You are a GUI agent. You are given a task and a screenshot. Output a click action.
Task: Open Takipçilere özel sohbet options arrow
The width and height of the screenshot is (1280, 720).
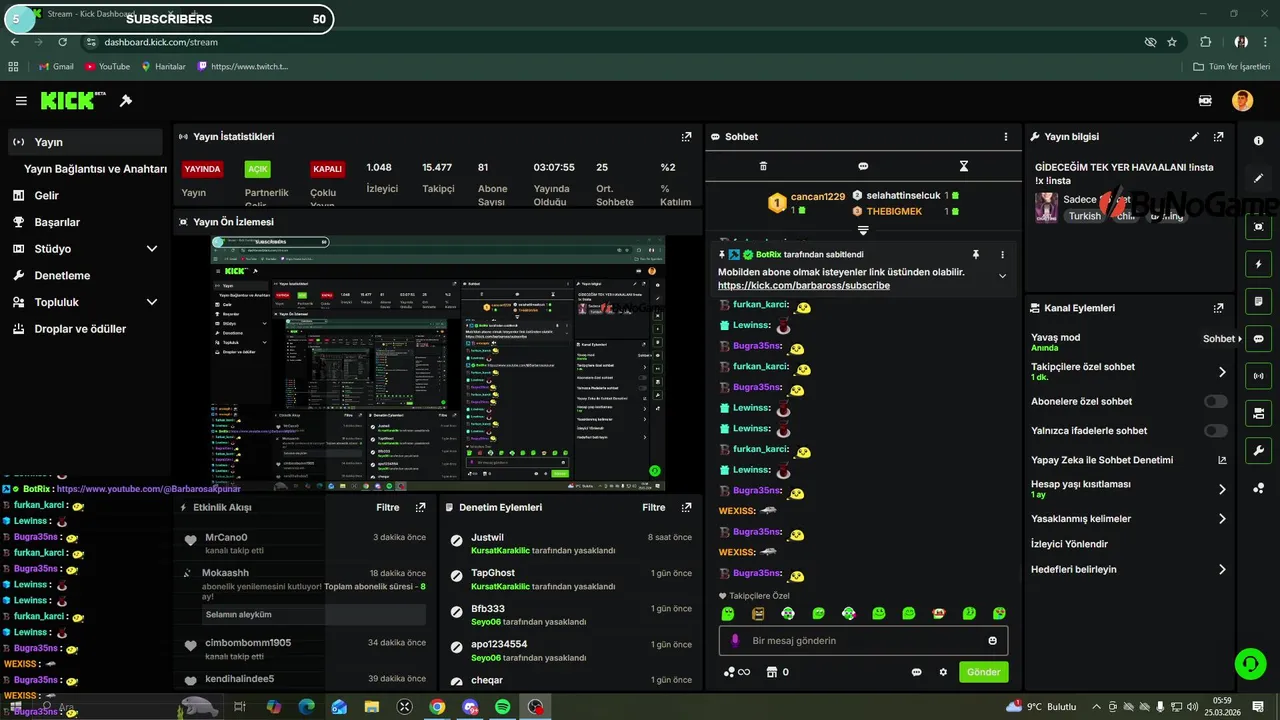1222,372
